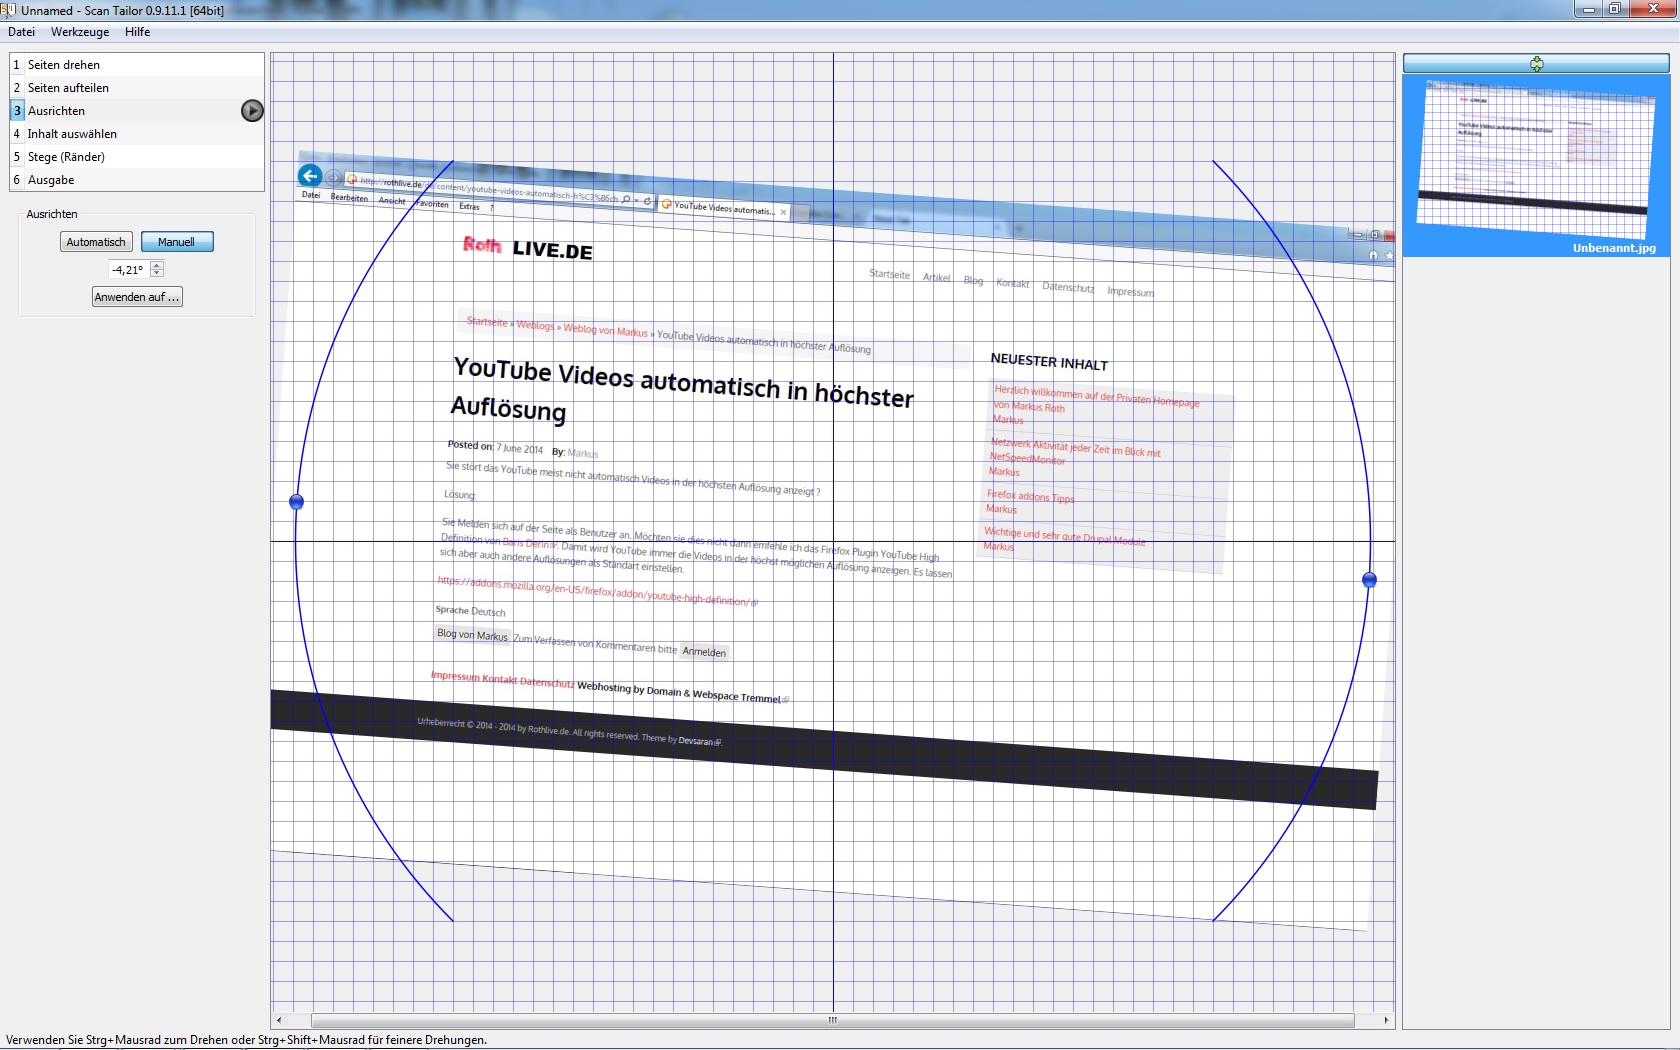Viewport: 1680px width, 1050px height.
Task: Switch deskew mode to Automatisch
Action: coord(96,242)
